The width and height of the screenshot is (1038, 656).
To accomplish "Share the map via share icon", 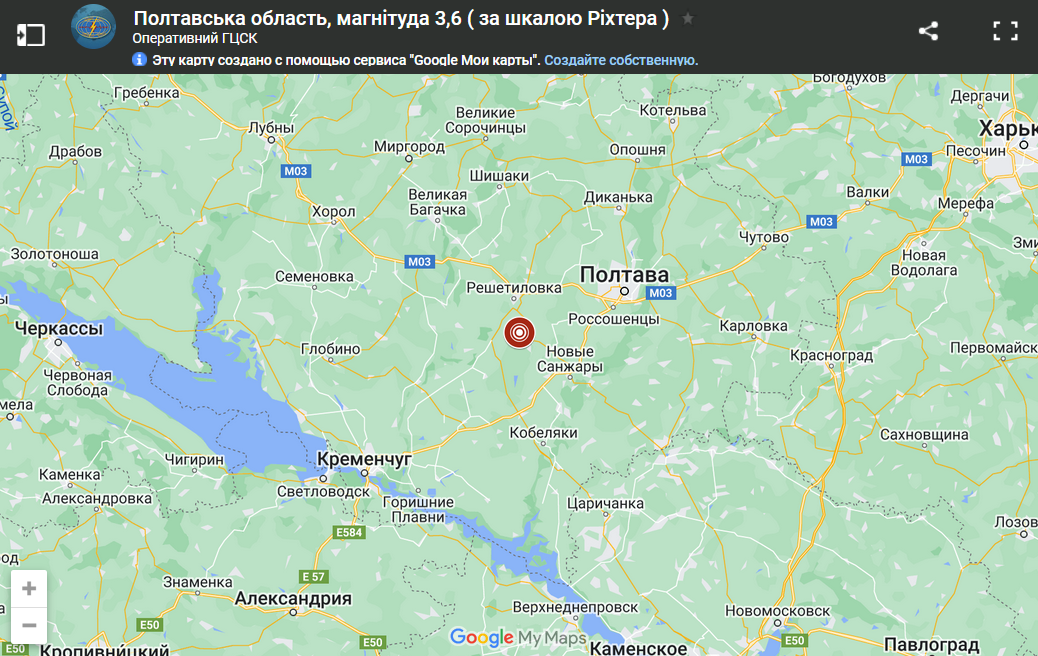I will (928, 30).
